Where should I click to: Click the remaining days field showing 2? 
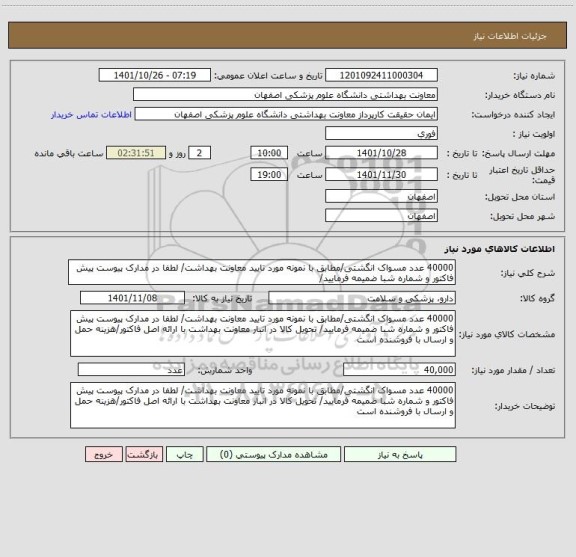click(199, 153)
